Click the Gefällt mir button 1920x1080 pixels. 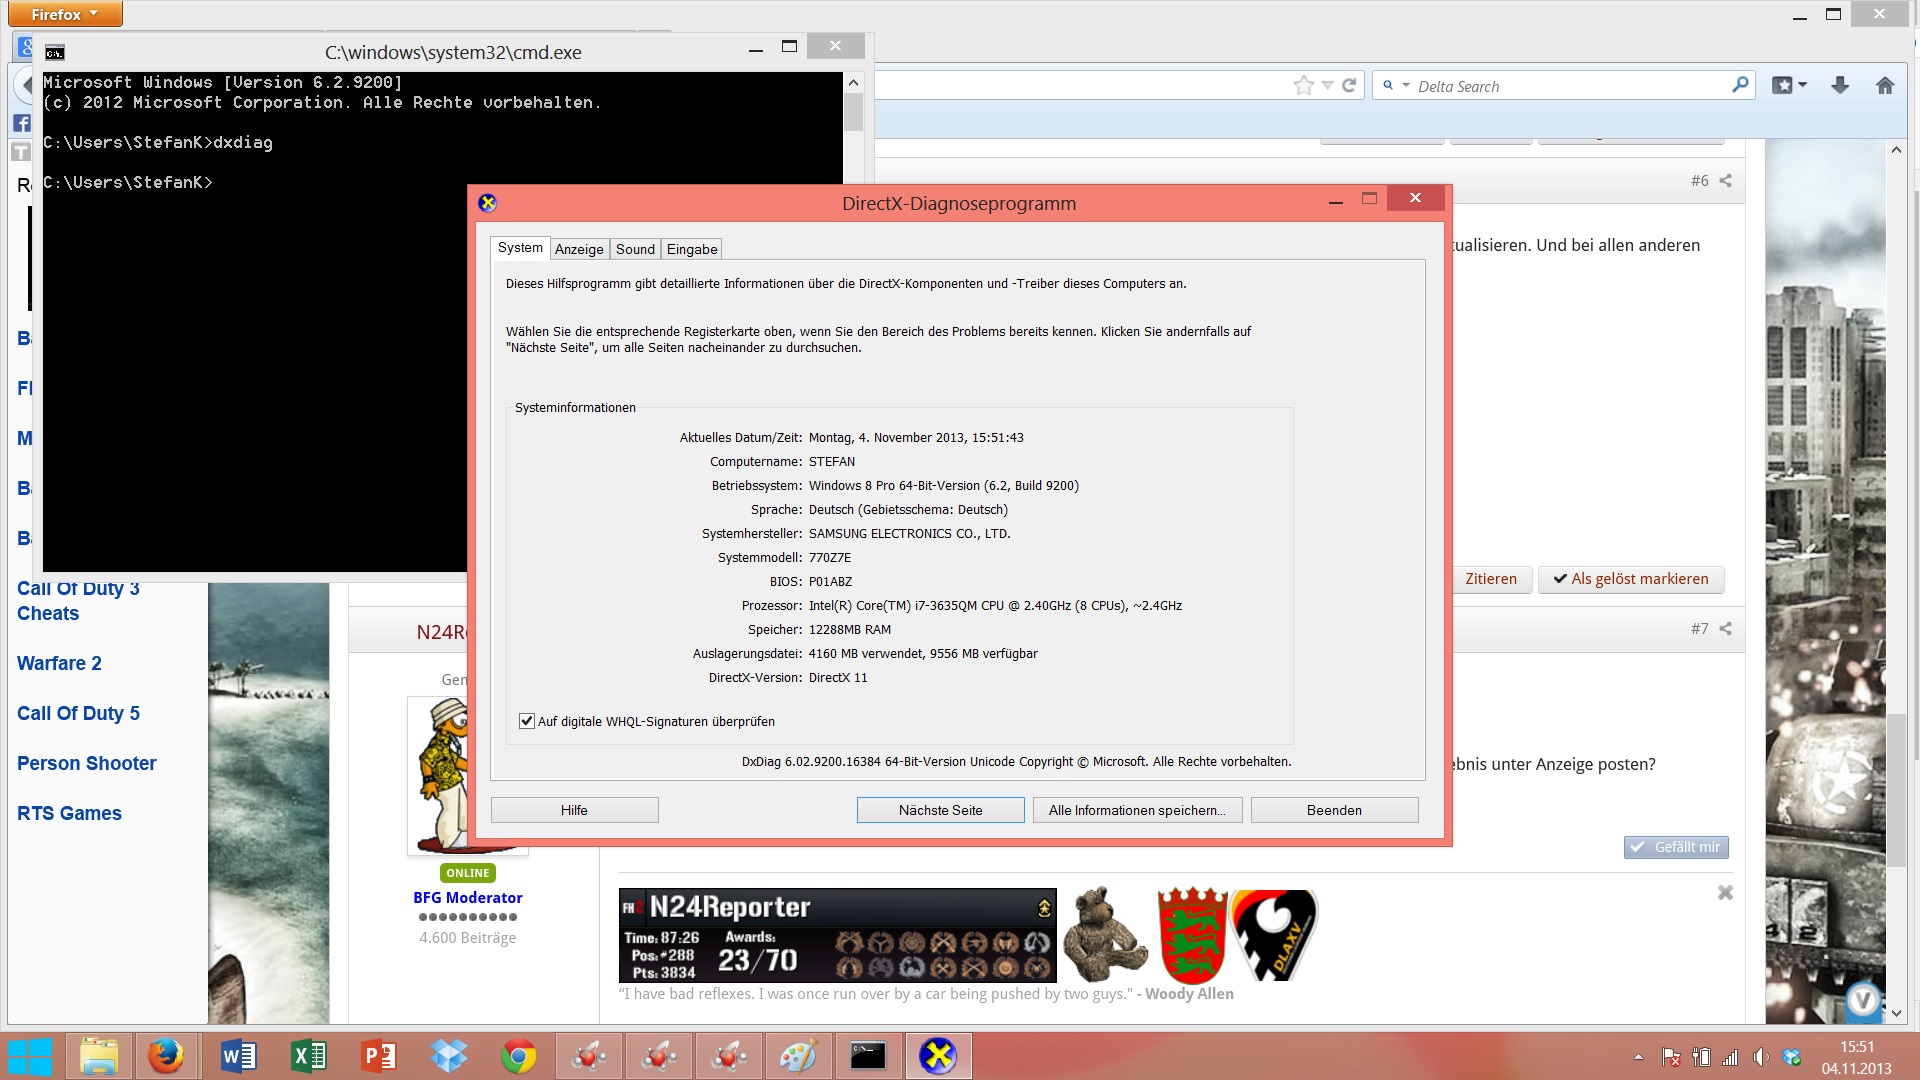pos(1676,847)
